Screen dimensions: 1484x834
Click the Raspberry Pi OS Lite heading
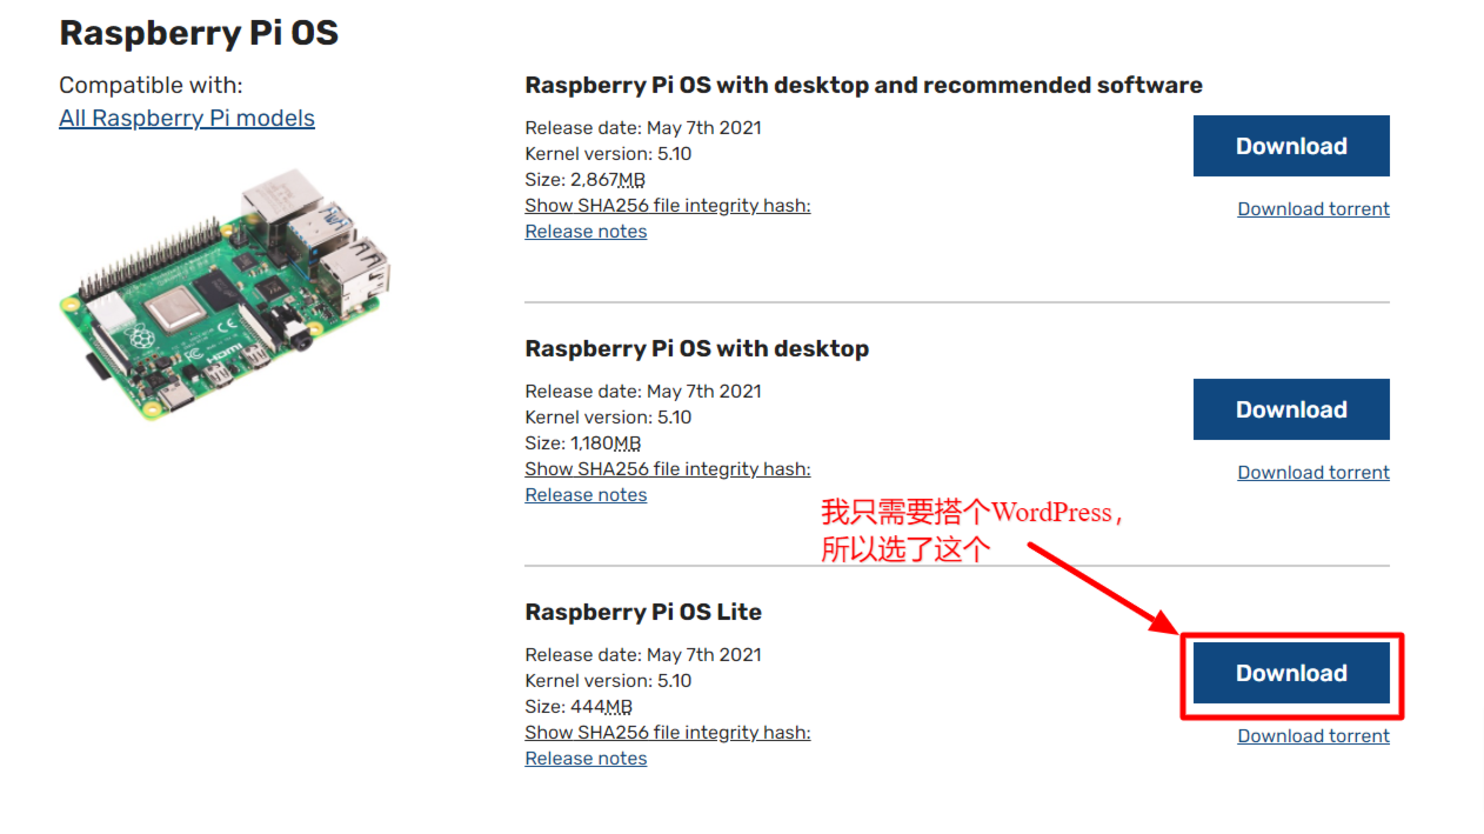(x=643, y=612)
